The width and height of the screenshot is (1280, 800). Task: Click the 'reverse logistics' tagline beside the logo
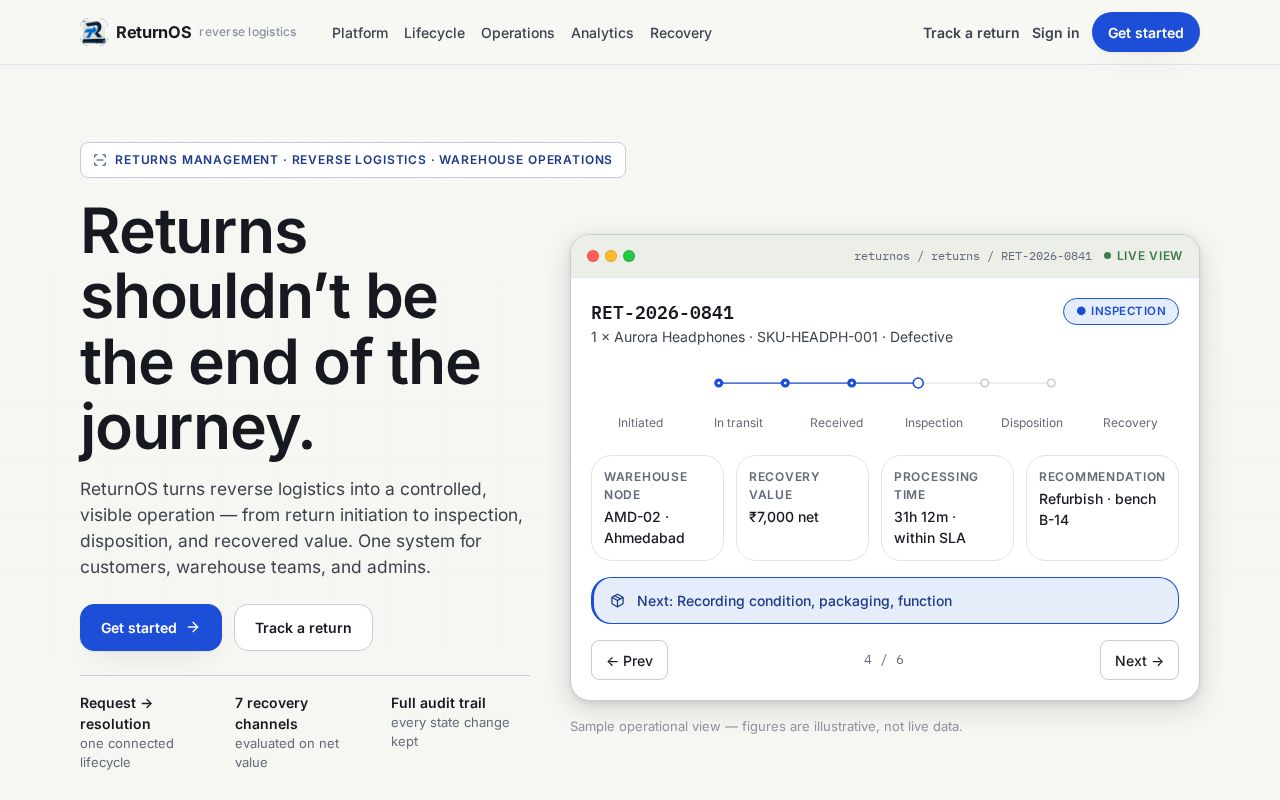click(248, 32)
